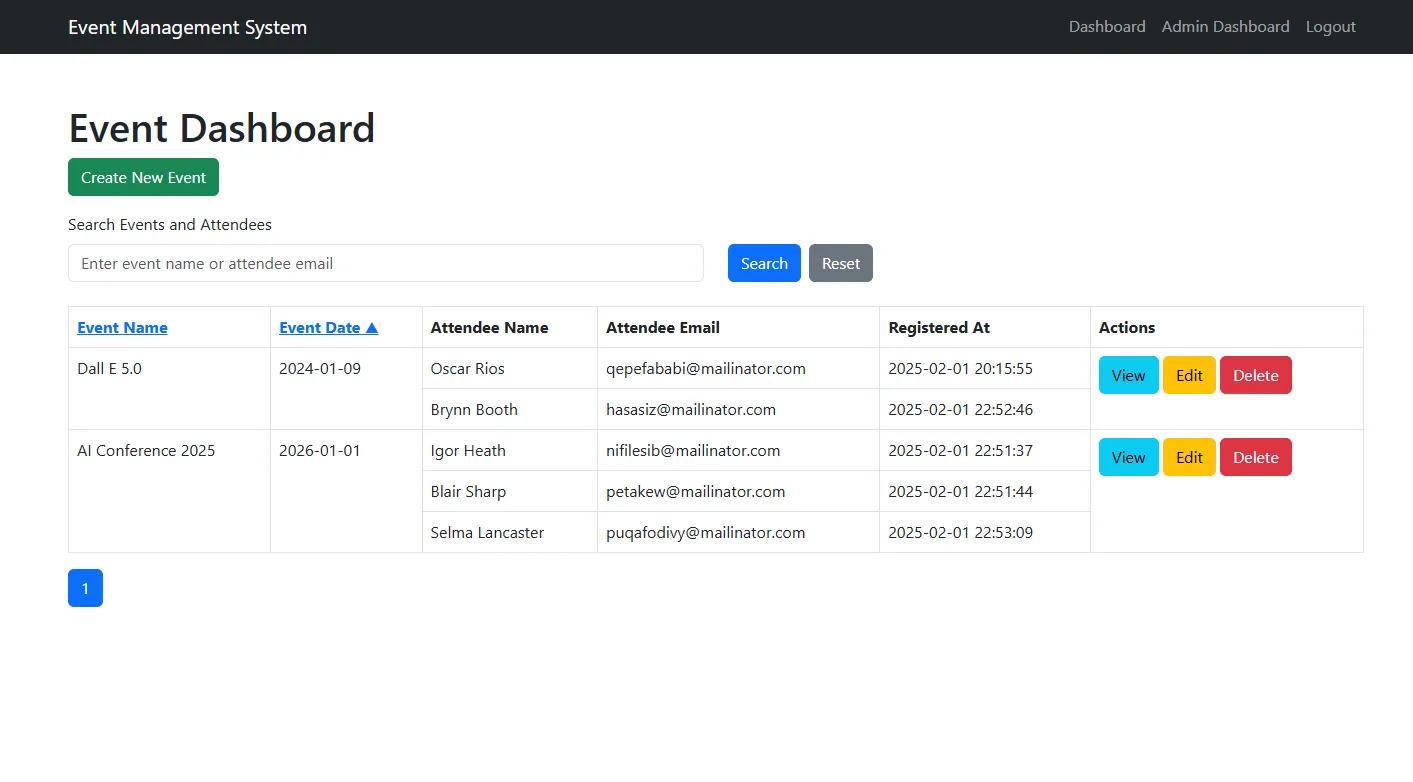
Task: Click the attendee email search input field
Action: (386, 263)
